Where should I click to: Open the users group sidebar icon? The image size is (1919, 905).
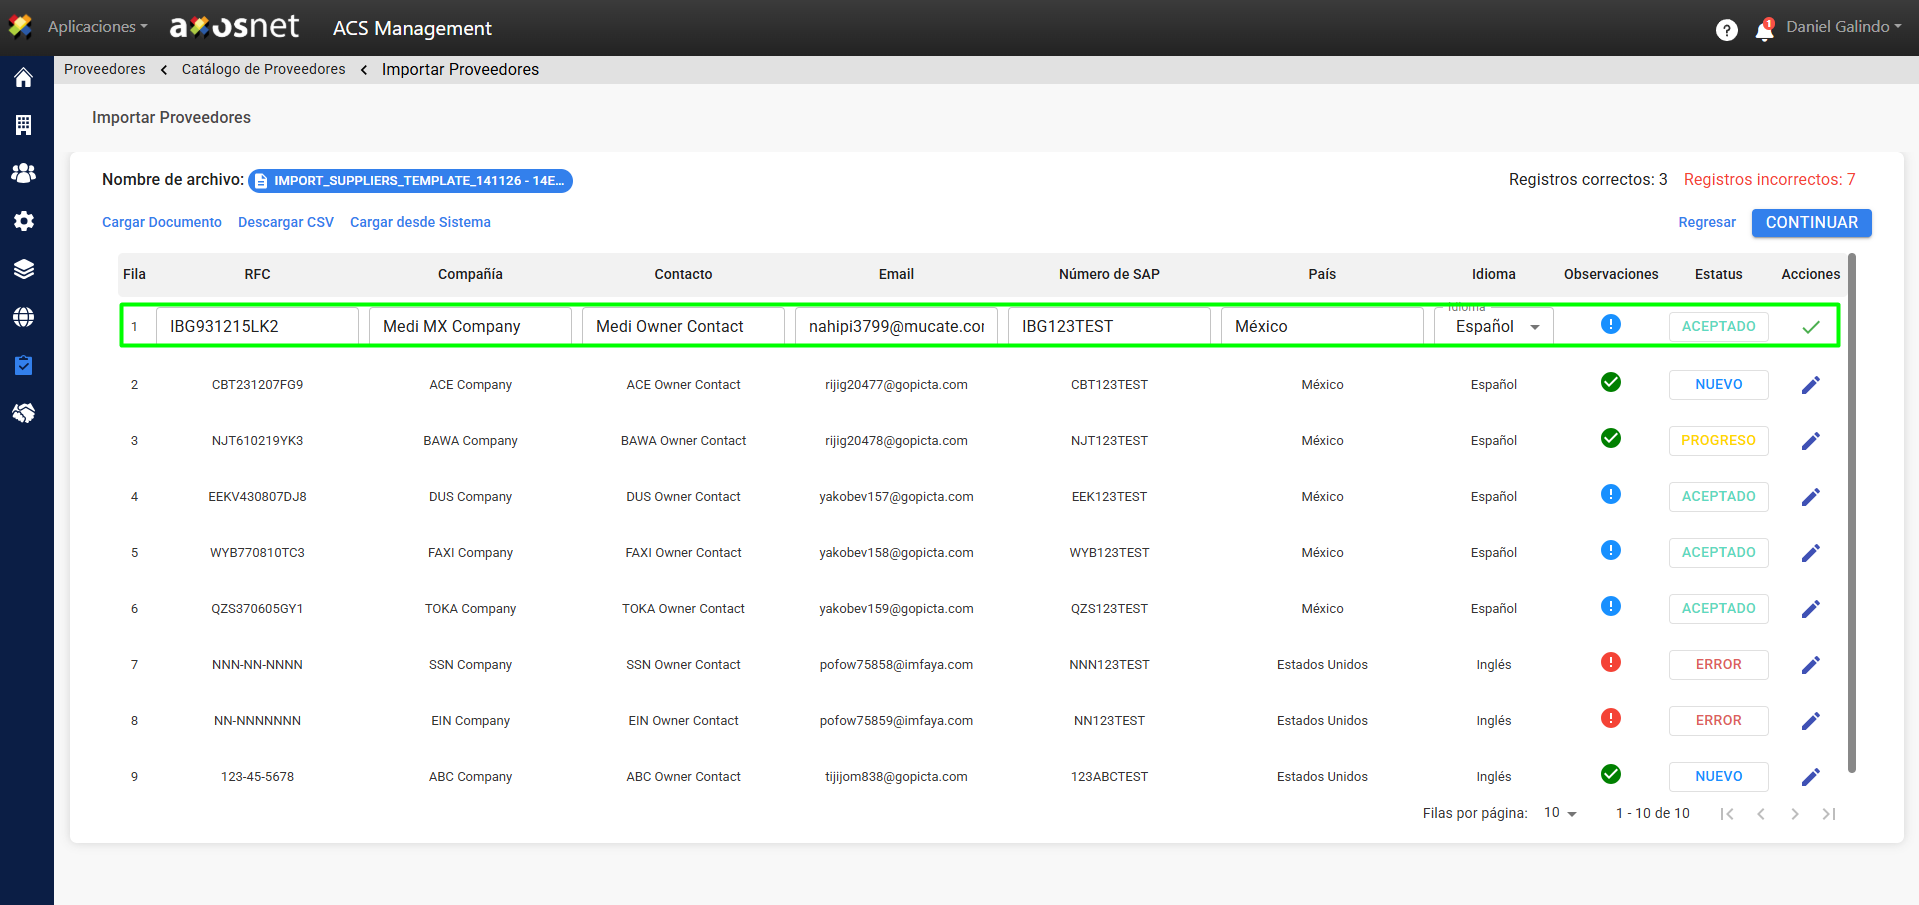pyautogui.click(x=24, y=173)
